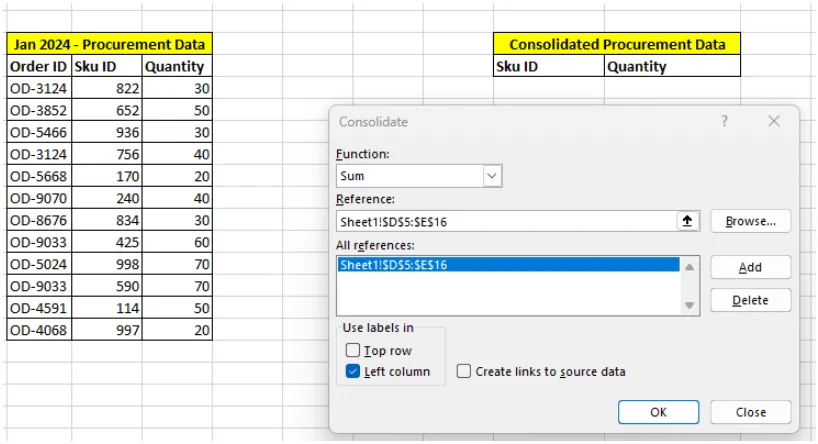This screenshot has width=818, height=444.
Task: Select Sku ID cell 590
Action: coord(106,286)
